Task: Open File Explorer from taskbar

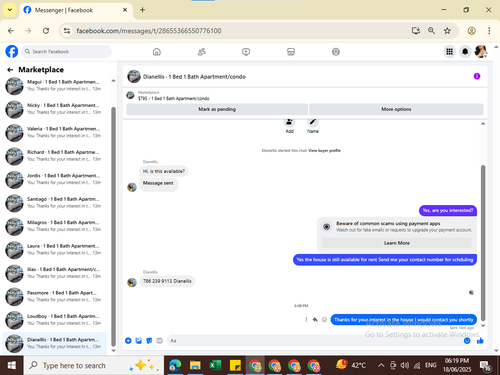Action: (195, 365)
